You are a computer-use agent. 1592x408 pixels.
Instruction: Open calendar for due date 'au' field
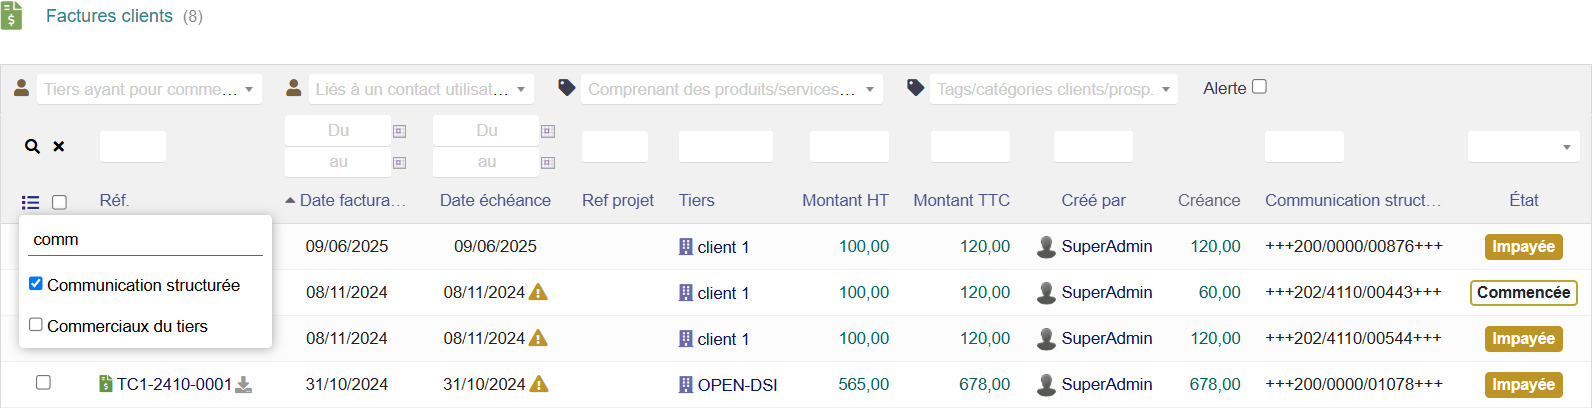[547, 162]
